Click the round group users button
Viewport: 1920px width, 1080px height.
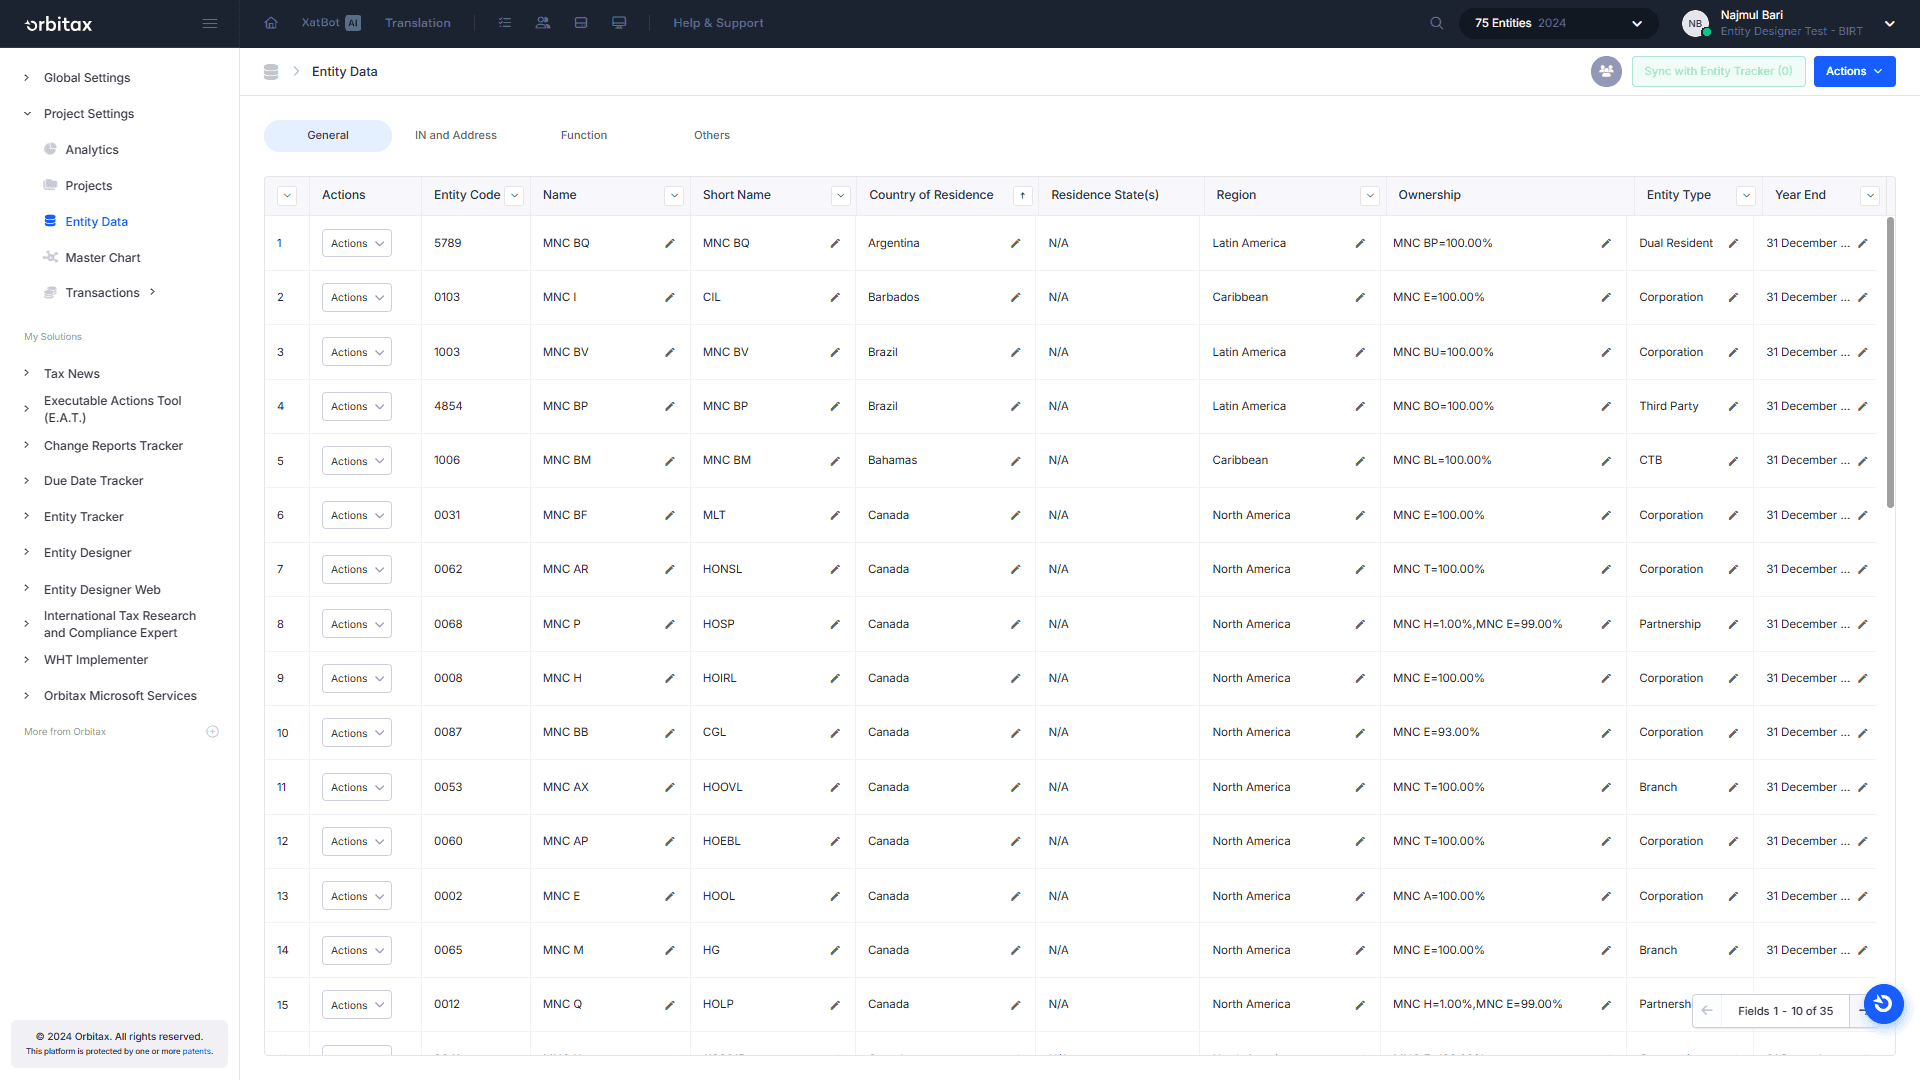click(x=1606, y=71)
